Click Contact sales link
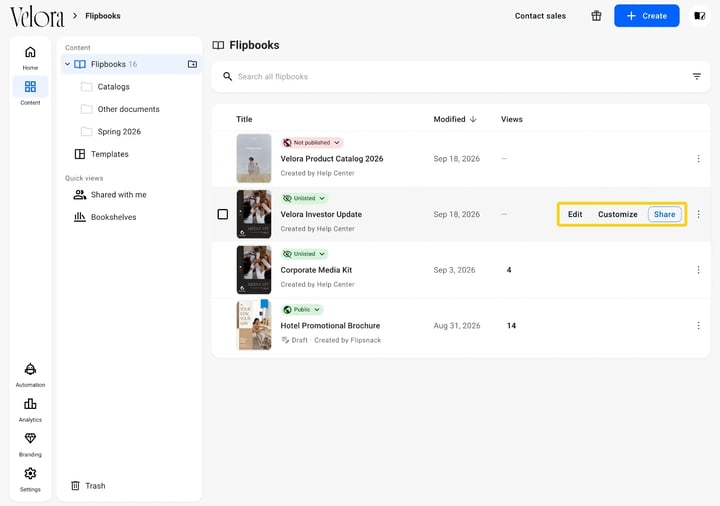 [540, 16]
